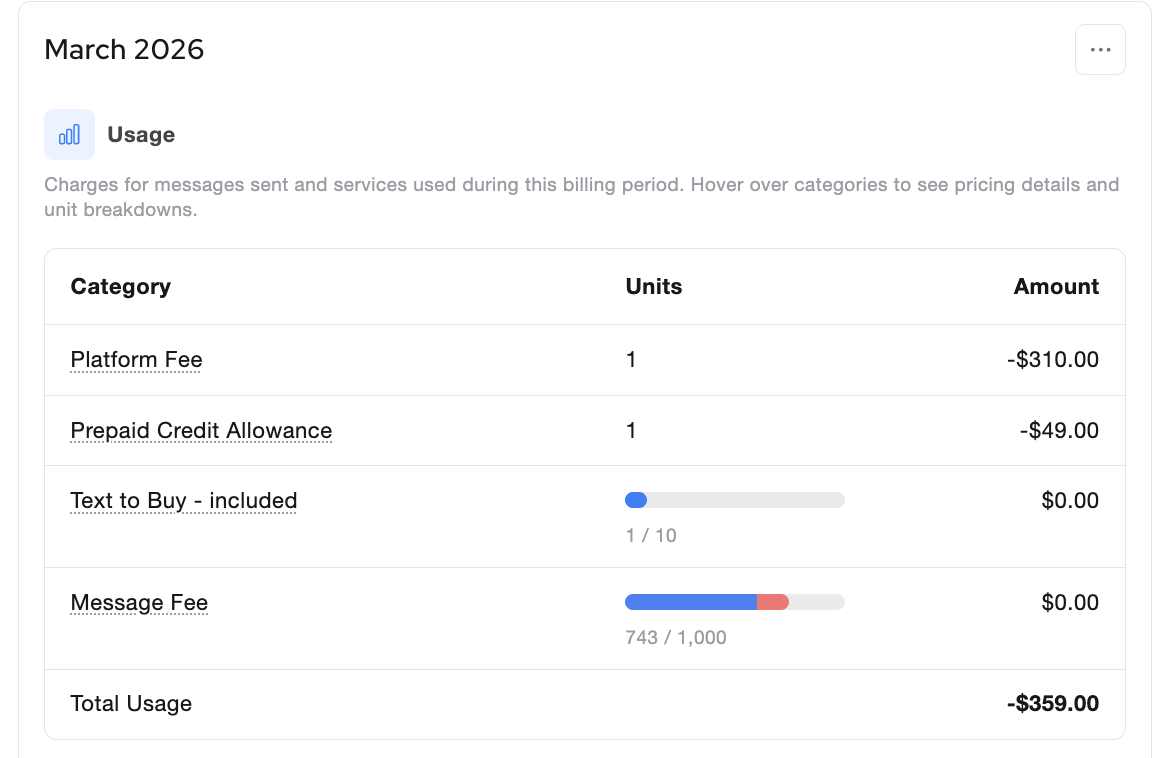Screen dimensions: 1174x758
Task: Click the March 2026 billing period heading
Action: 124,50
